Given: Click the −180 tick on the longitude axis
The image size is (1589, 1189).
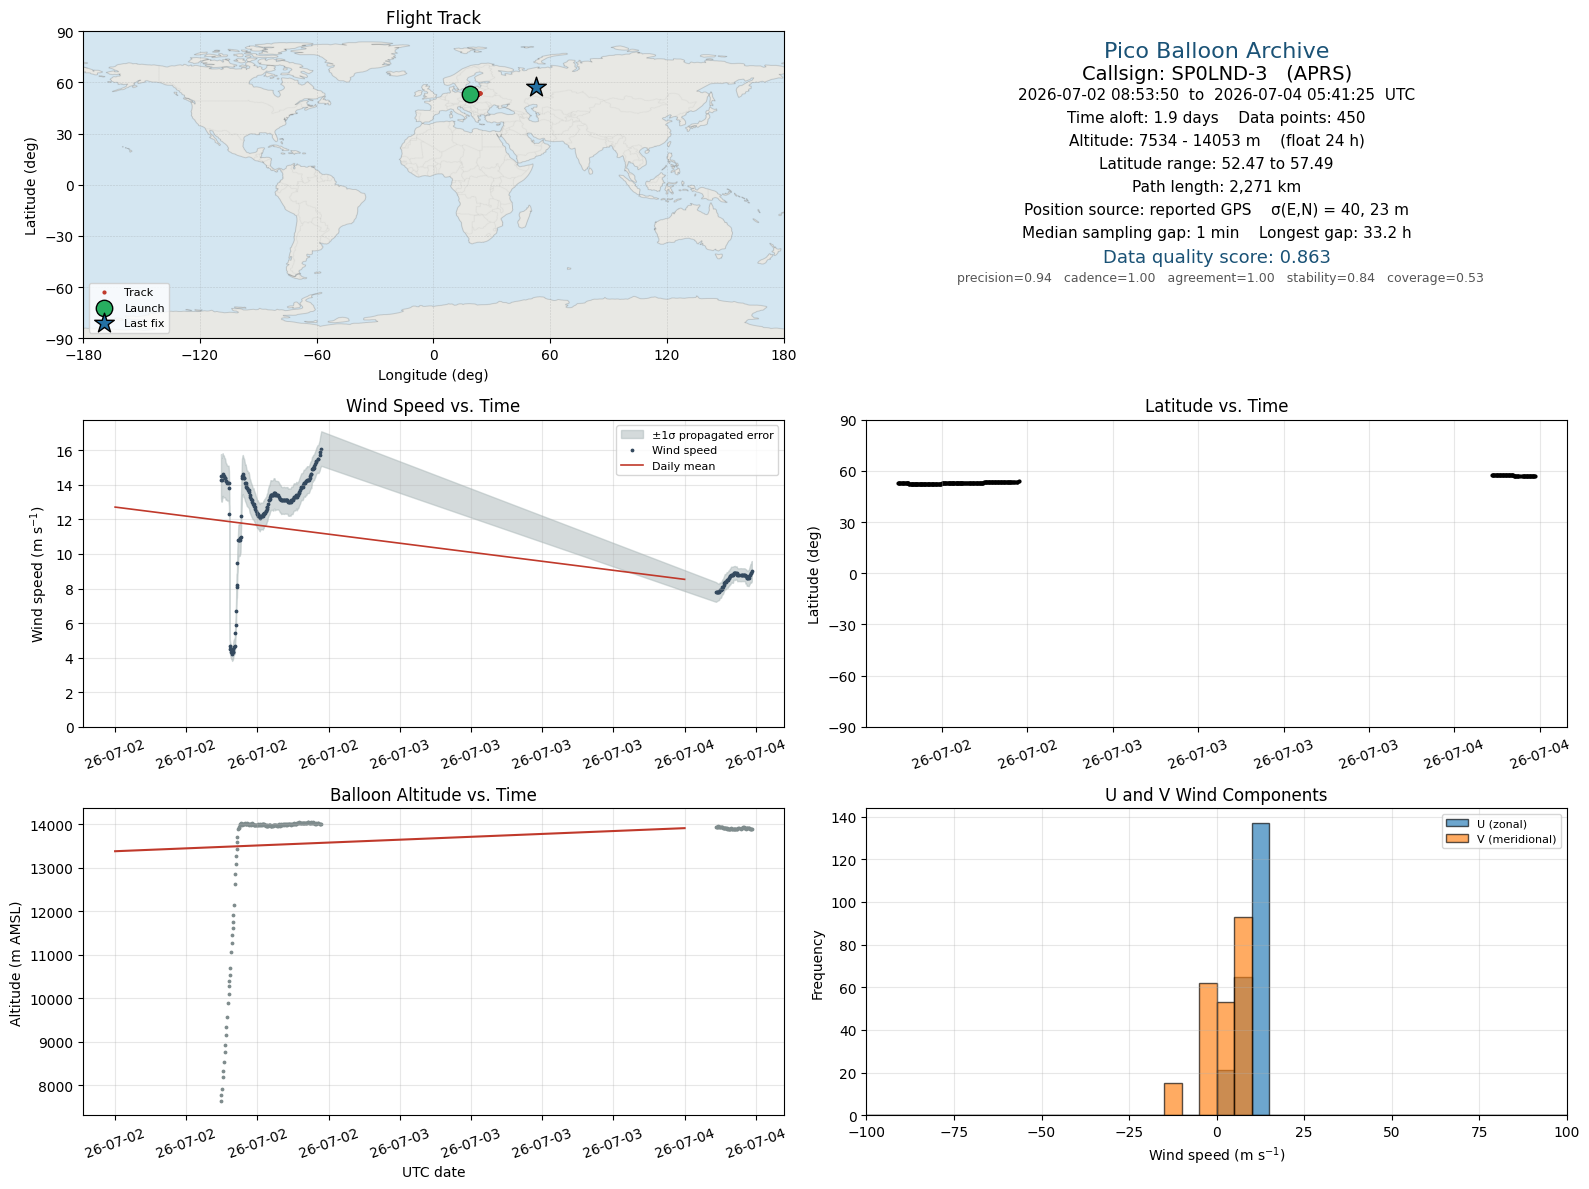Looking at the screenshot, I should [83, 355].
